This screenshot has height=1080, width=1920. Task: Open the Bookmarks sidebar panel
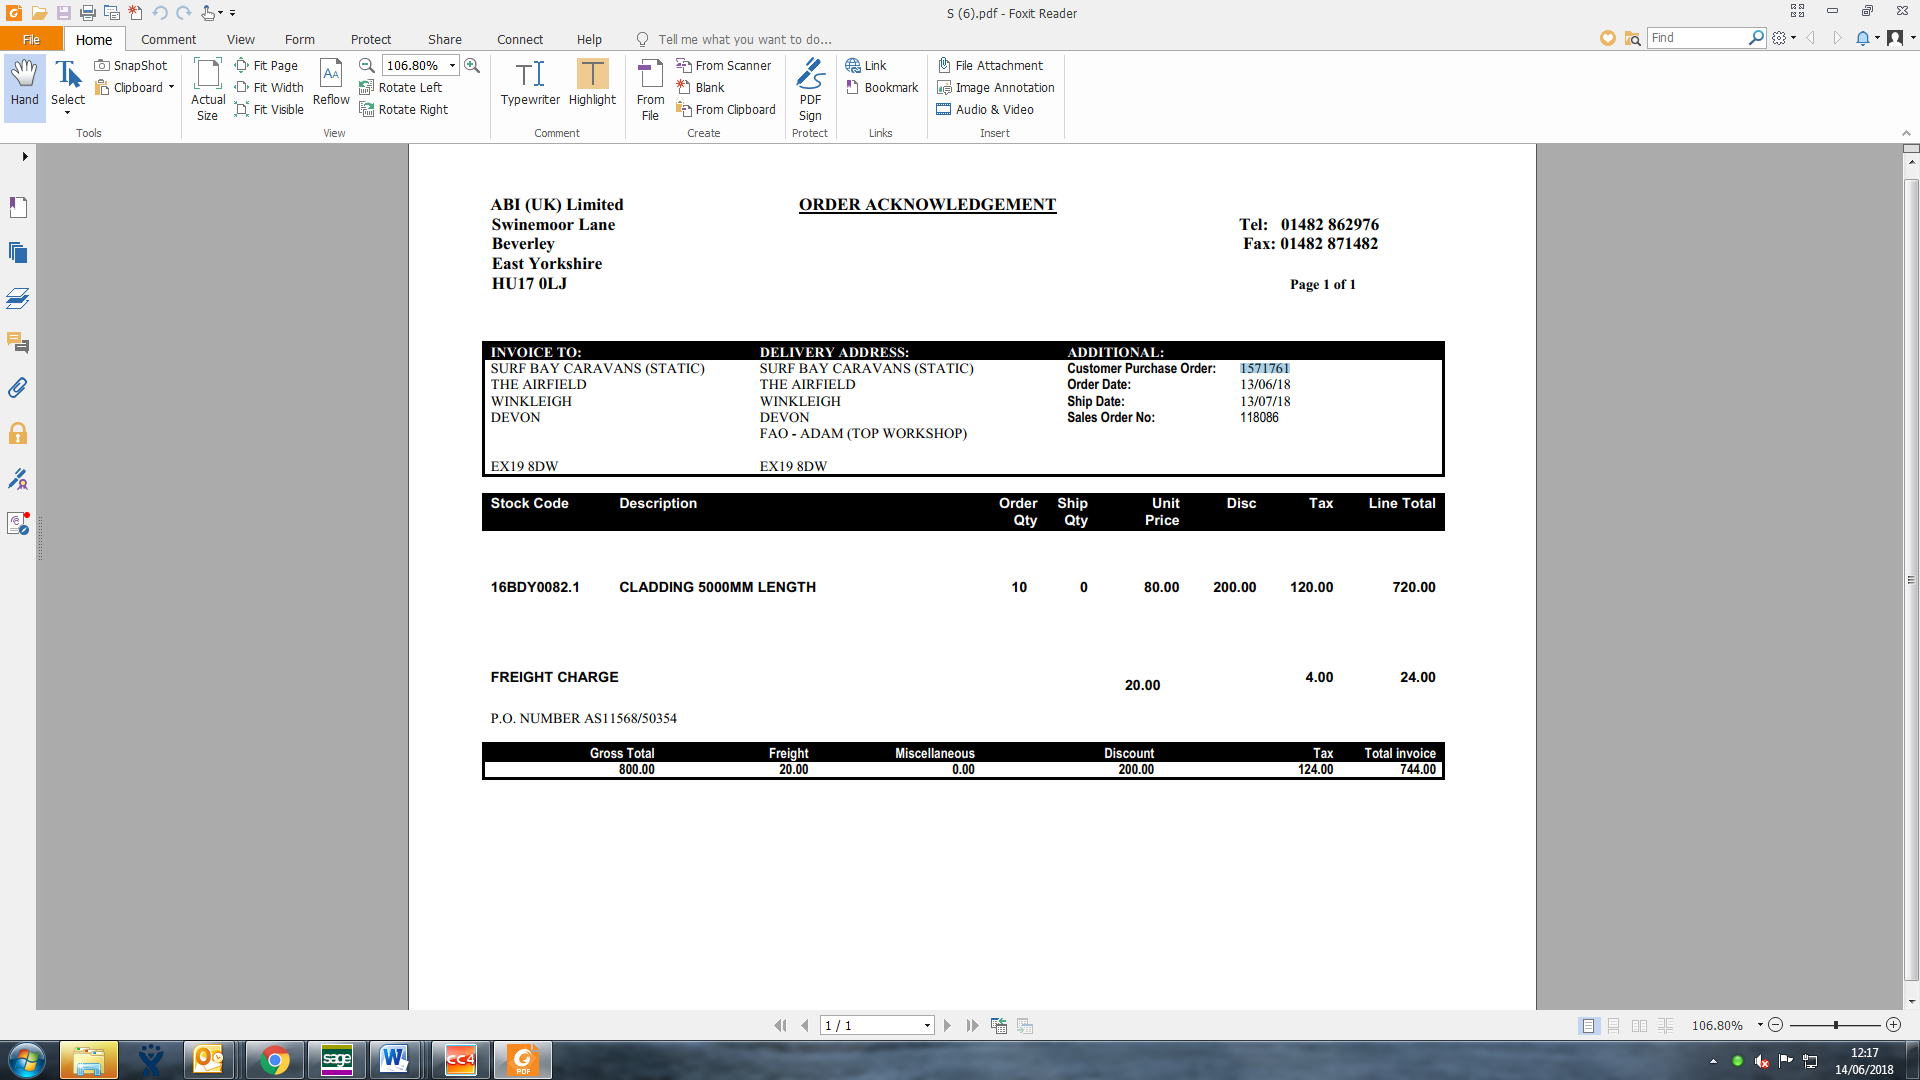18,207
